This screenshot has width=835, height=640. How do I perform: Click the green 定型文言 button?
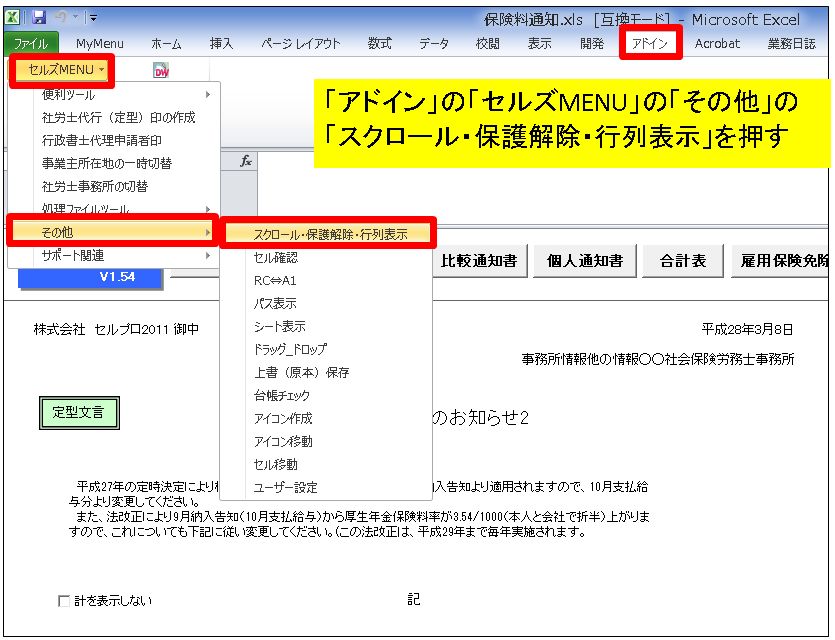pos(79,412)
